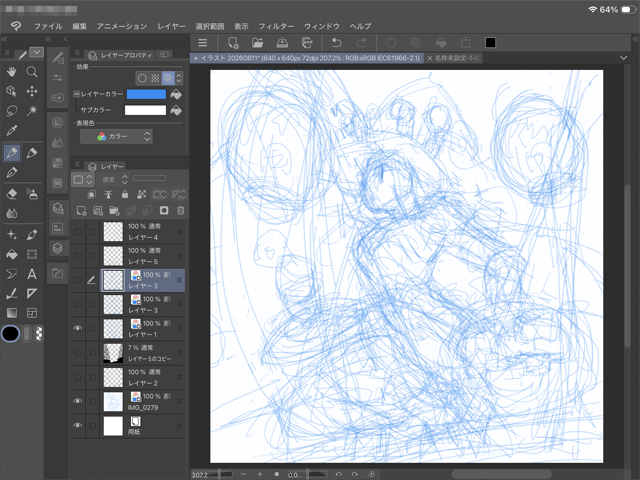Open file with folder icon in command bar
Screen dimensions: 640x480
(258, 42)
